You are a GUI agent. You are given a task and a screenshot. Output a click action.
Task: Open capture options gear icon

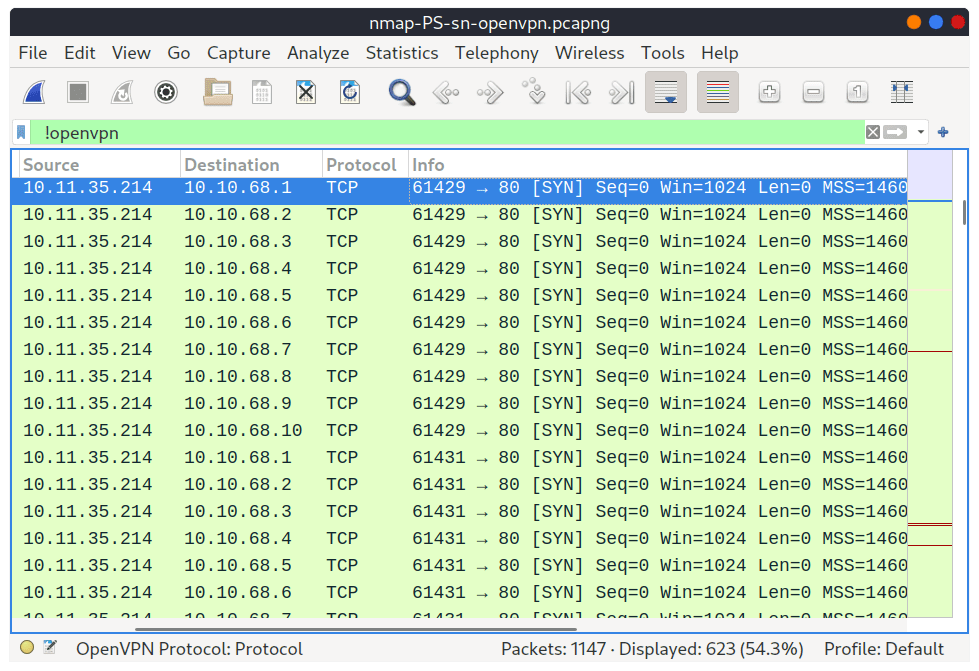(165, 92)
